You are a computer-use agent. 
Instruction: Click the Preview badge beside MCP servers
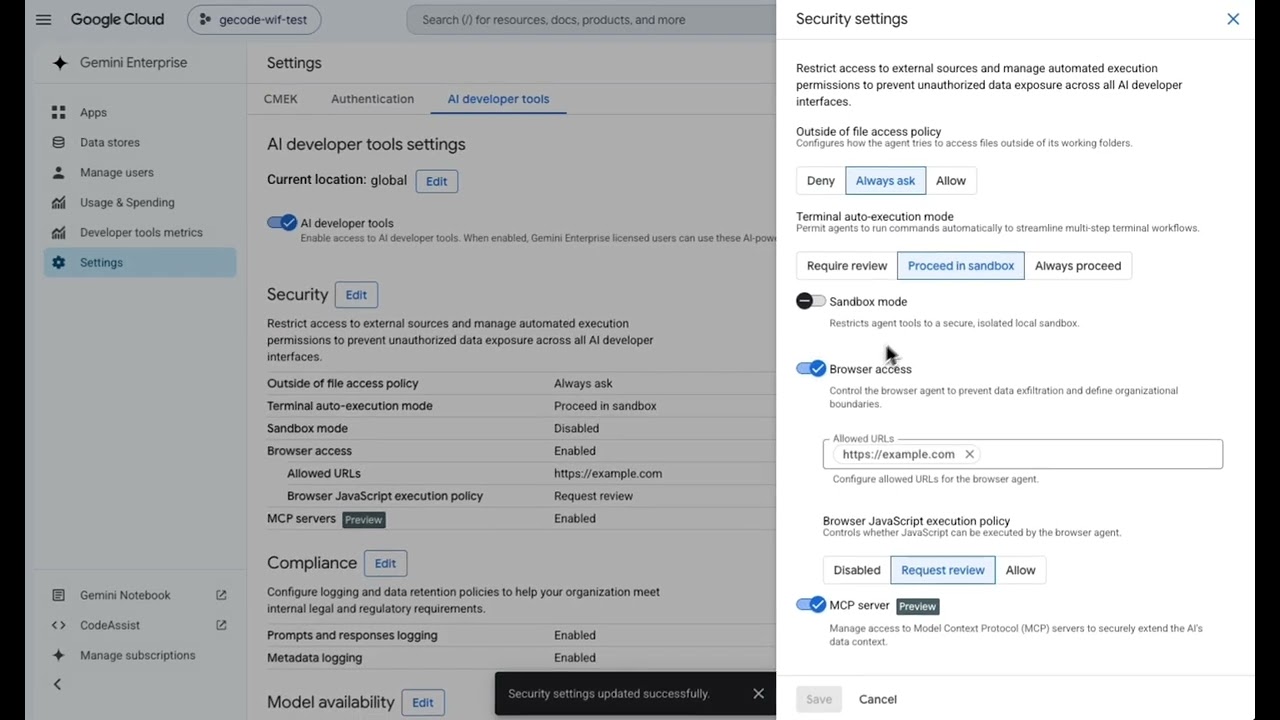[x=364, y=520]
